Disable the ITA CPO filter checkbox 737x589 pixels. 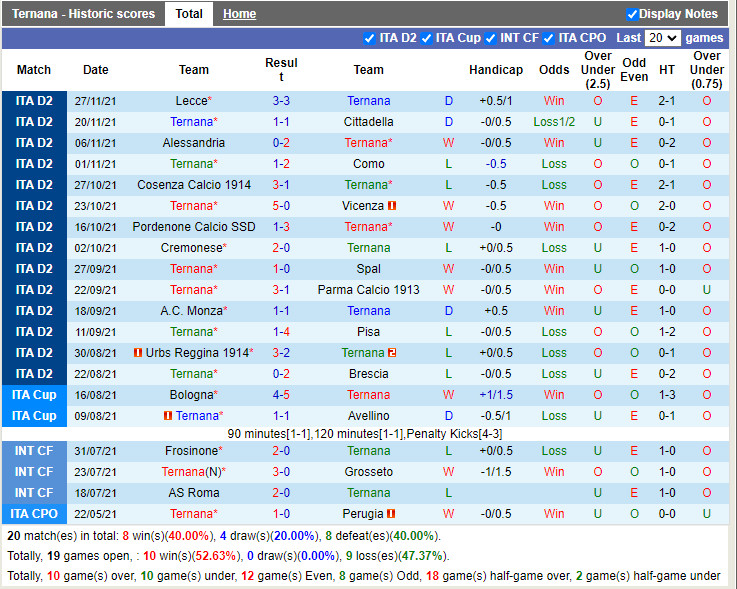tap(549, 38)
